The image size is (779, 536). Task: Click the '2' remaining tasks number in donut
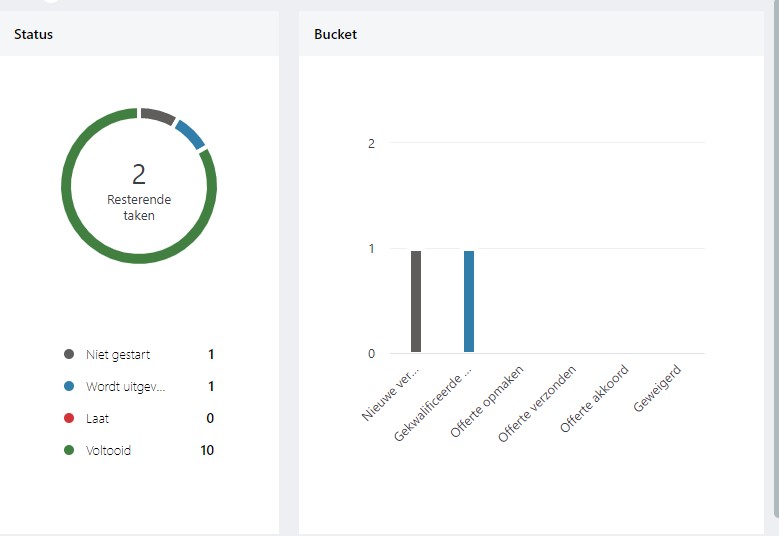pyautogui.click(x=139, y=175)
